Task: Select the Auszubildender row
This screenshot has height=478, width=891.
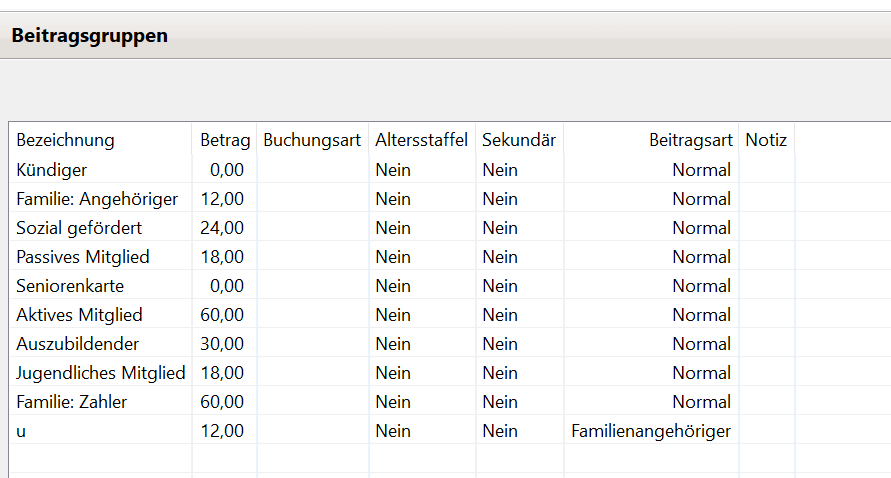Action: (77, 344)
